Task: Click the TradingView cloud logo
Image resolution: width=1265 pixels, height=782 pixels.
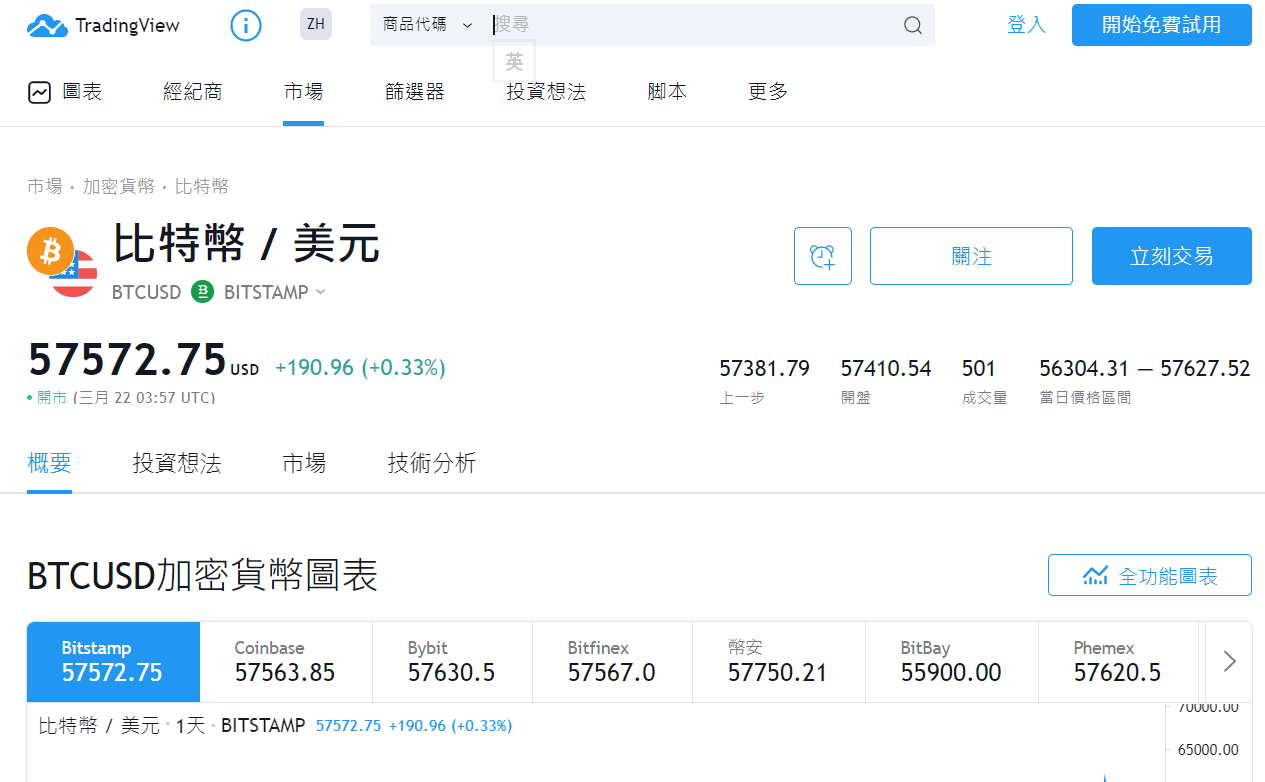Action: pyautogui.click(x=47, y=26)
